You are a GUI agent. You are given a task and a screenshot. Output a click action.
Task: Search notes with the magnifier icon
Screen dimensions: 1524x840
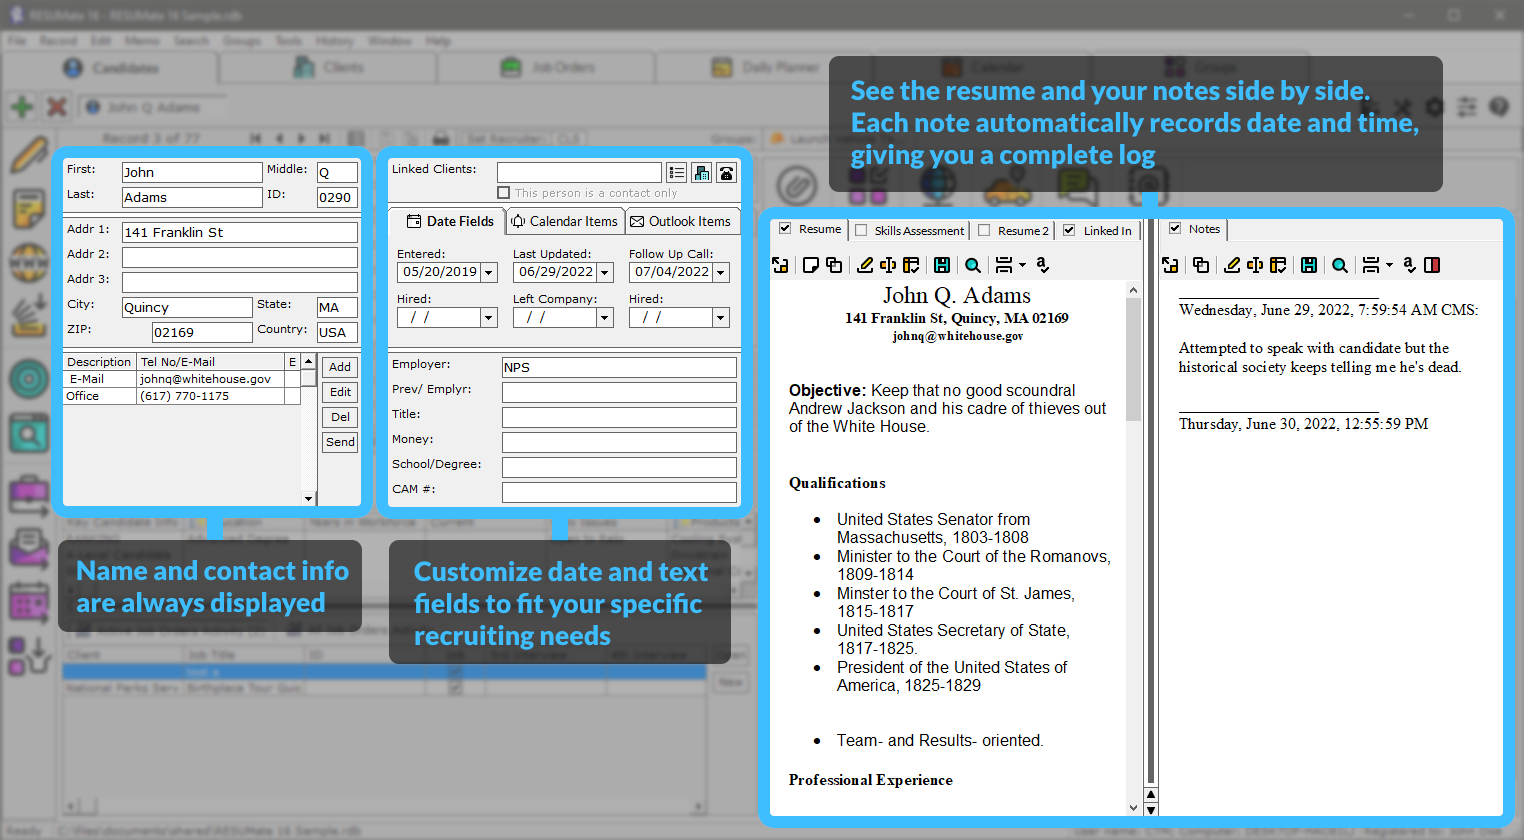click(x=1340, y=265)
